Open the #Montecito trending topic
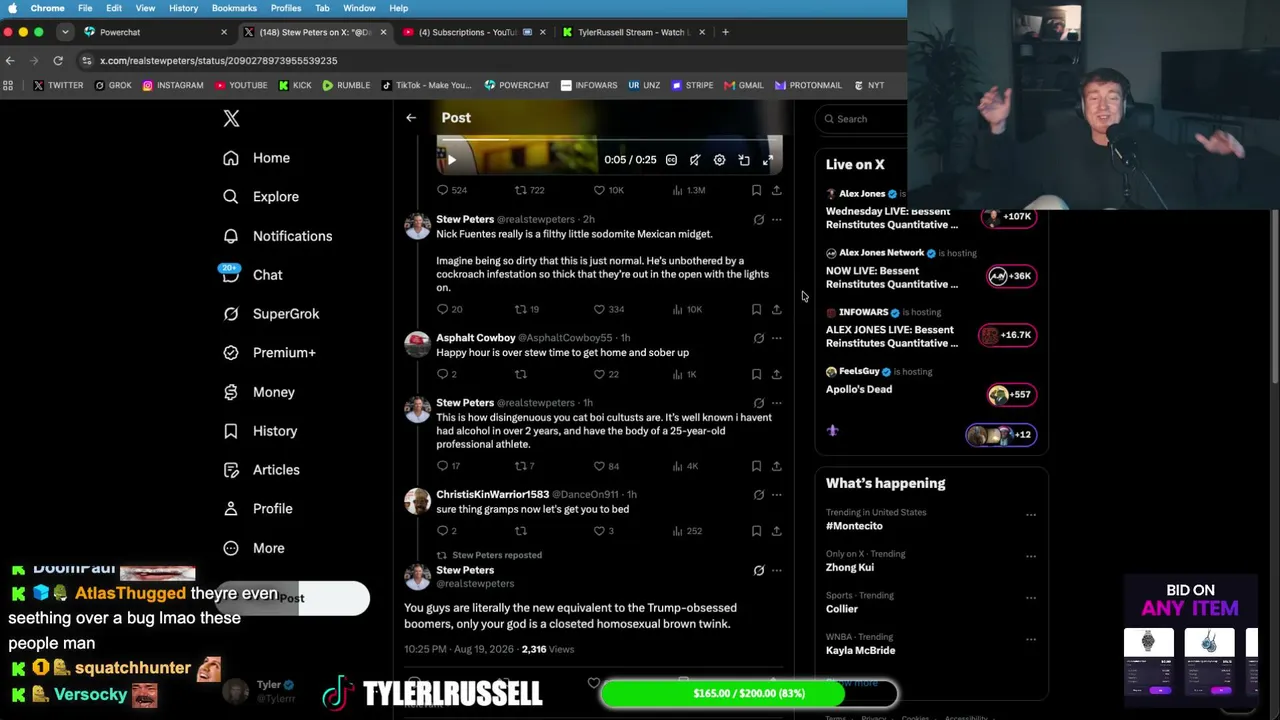 (x=854, y=526)
